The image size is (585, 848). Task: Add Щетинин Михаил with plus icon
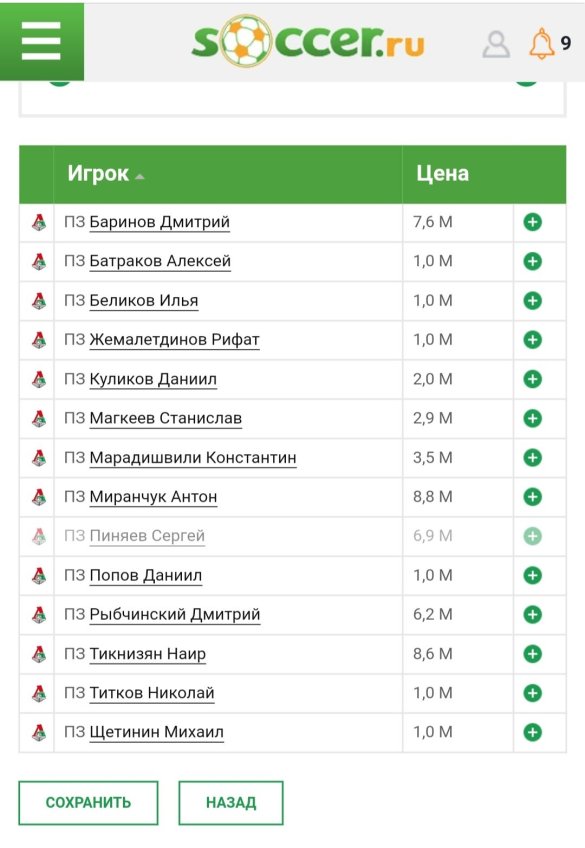pos(533,732)
